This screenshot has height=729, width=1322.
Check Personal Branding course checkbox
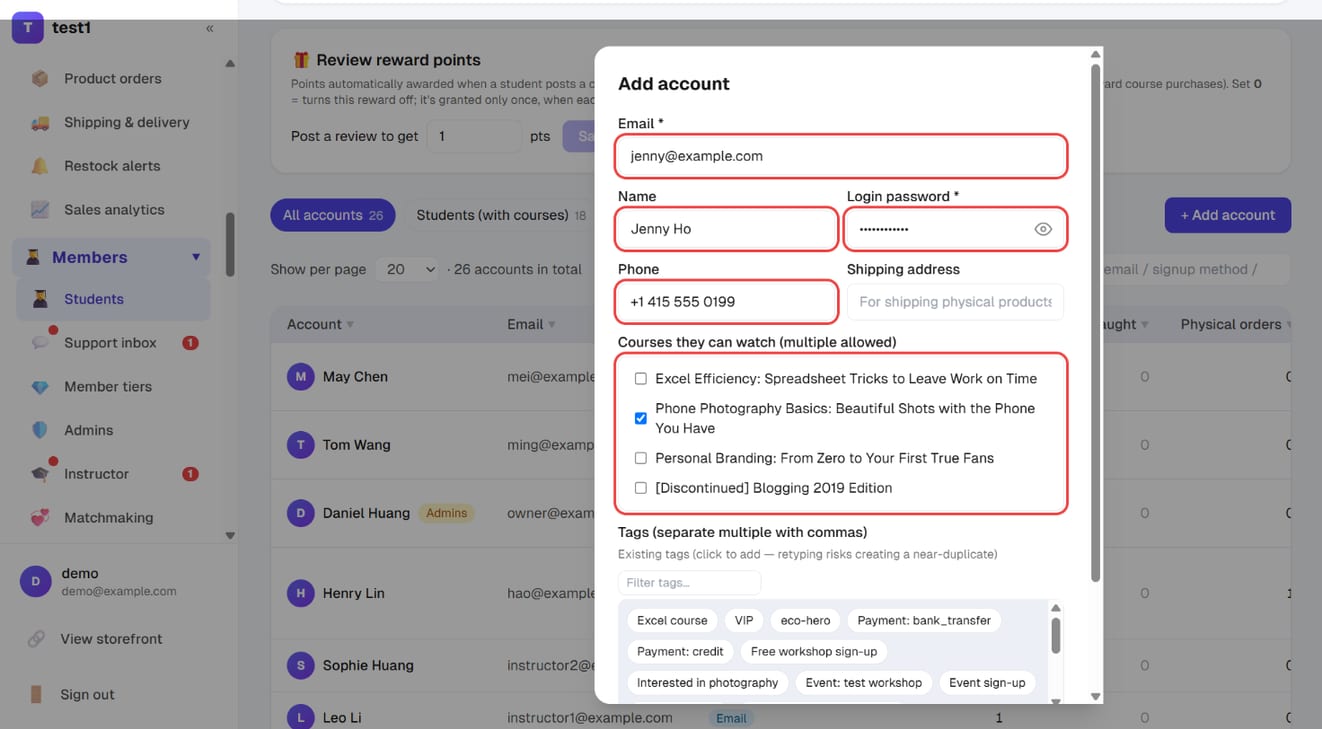tap(641, 458)
